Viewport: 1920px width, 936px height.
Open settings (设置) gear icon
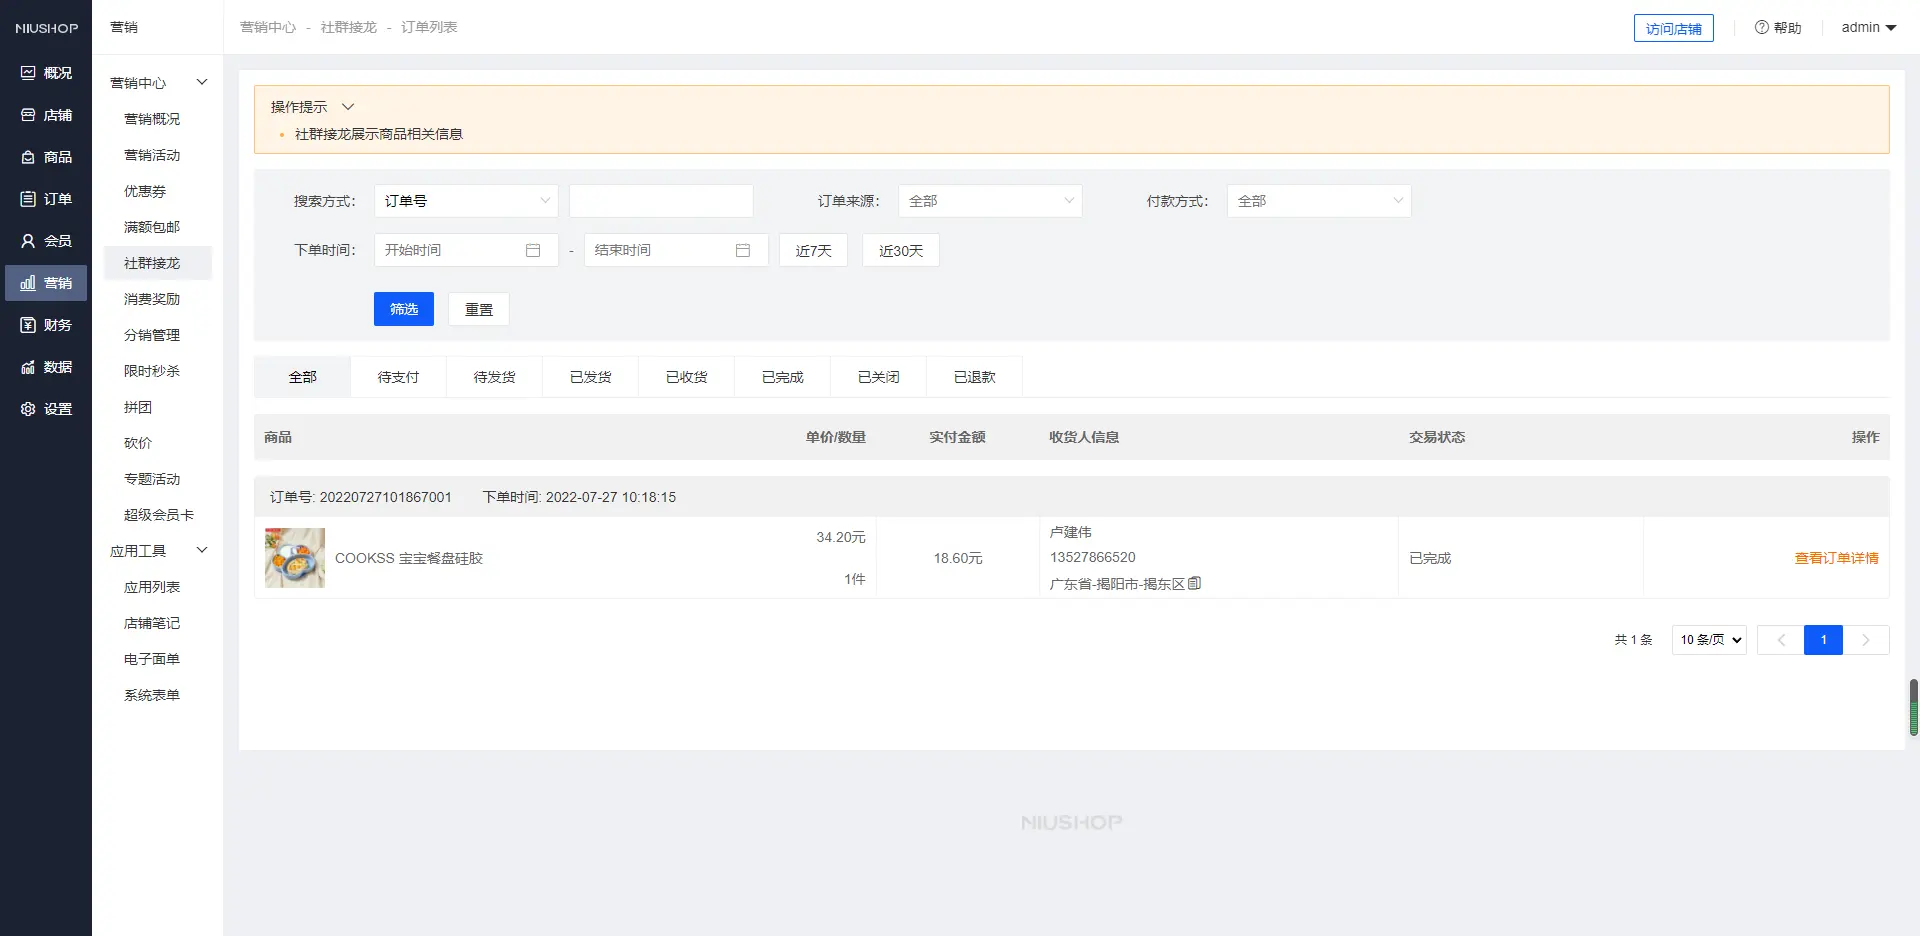pos(28,409)
